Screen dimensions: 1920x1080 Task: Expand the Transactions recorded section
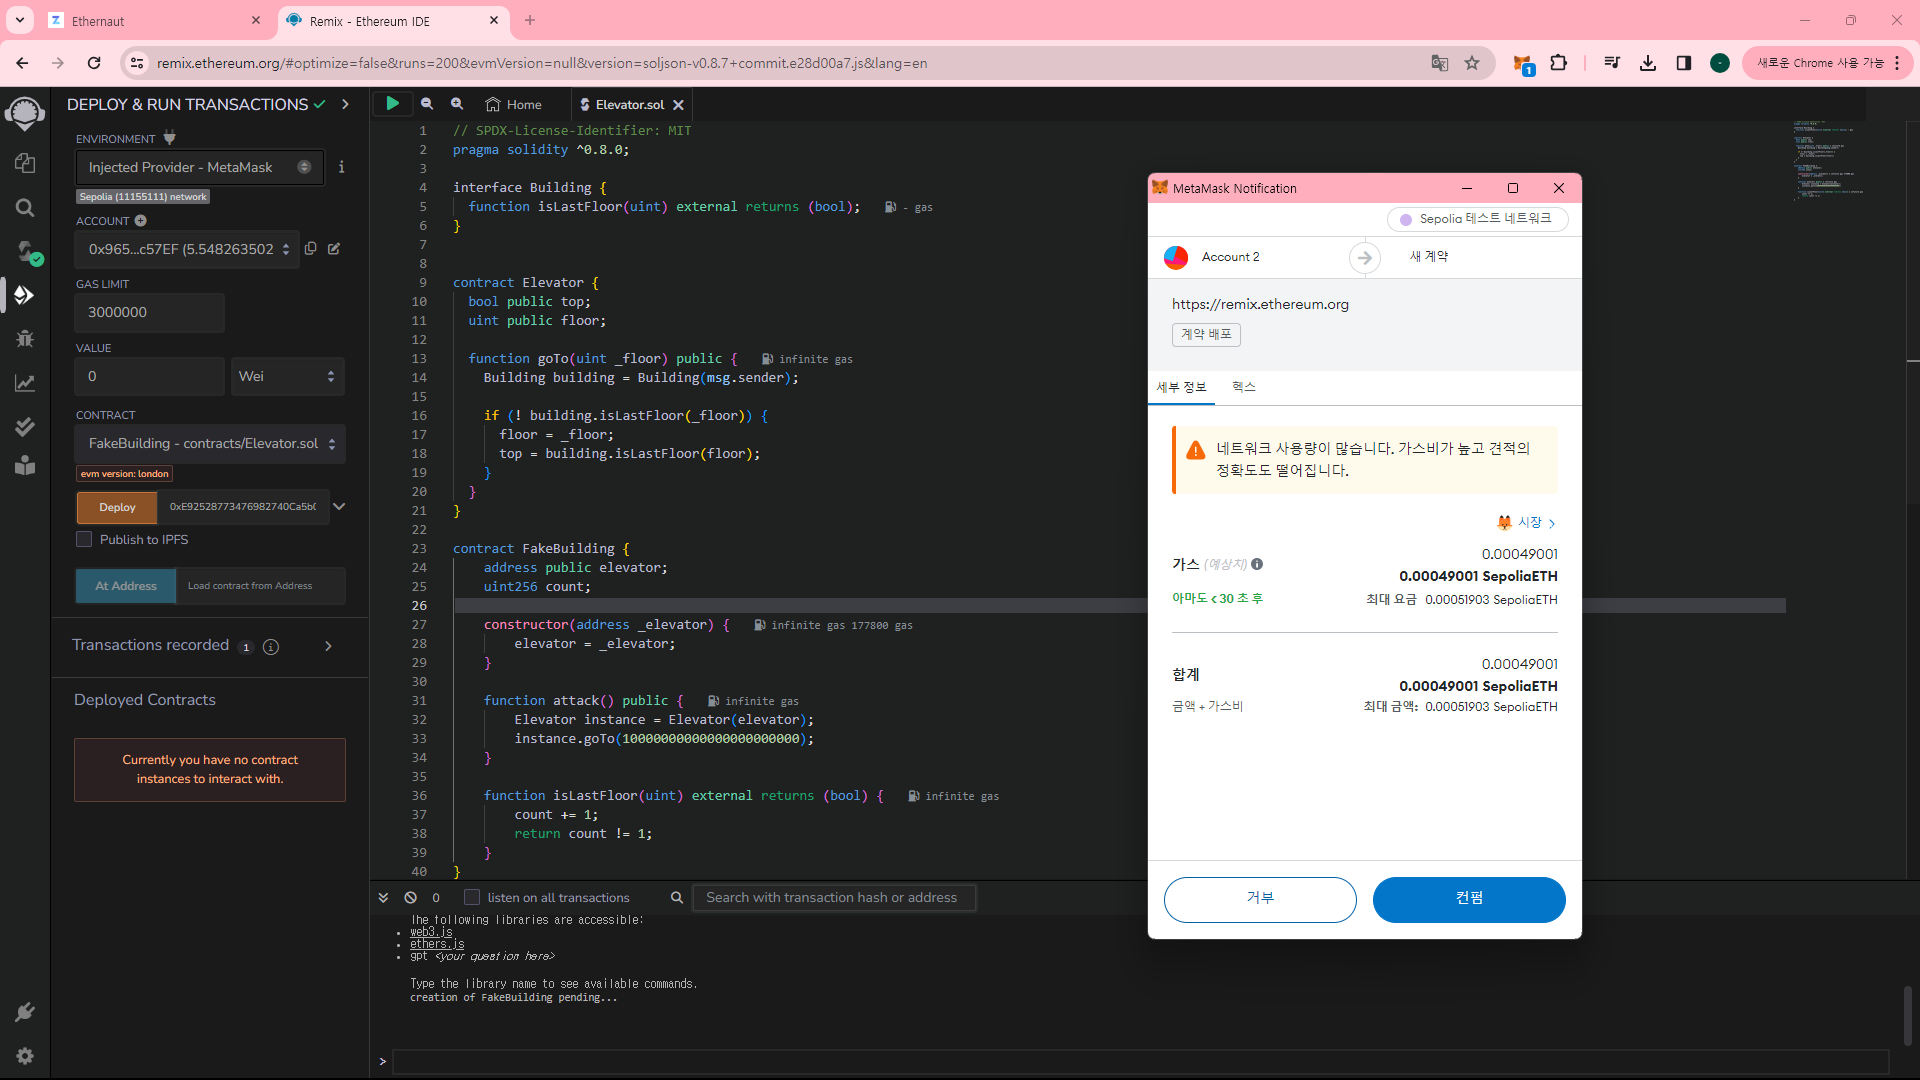pos(328,646)
